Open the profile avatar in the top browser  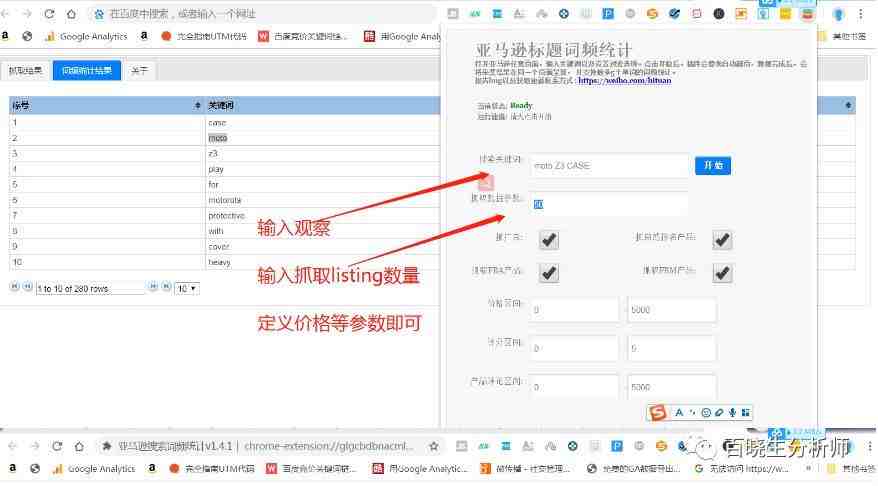(x=838, y=14)
